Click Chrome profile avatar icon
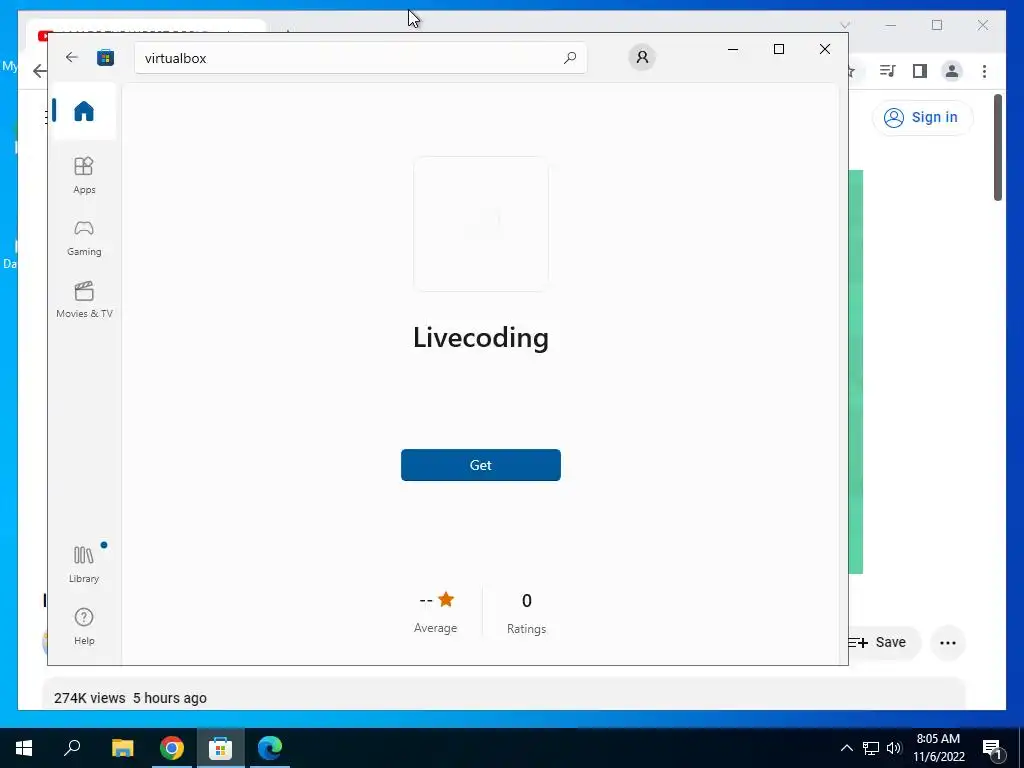Image resolution: width=1024 pixels, height=768 pixels. click(952, 71)
